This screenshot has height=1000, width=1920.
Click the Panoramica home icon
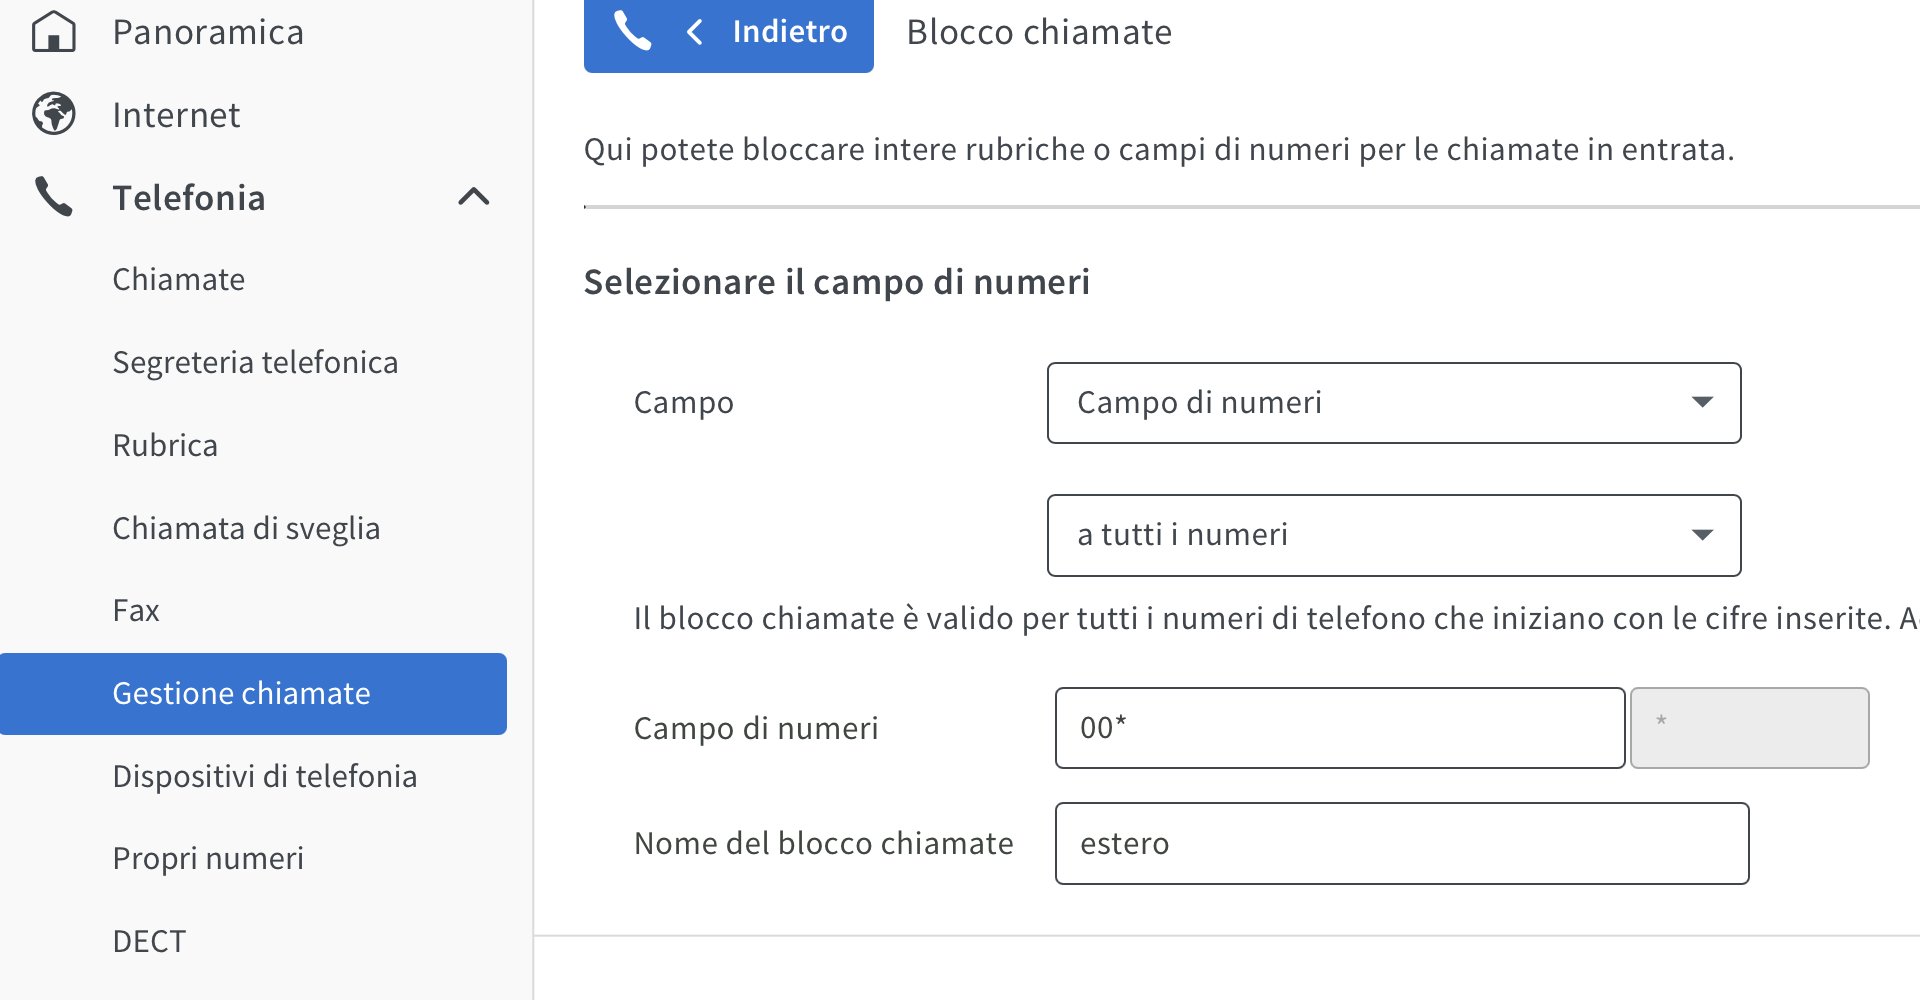point(54,32)
